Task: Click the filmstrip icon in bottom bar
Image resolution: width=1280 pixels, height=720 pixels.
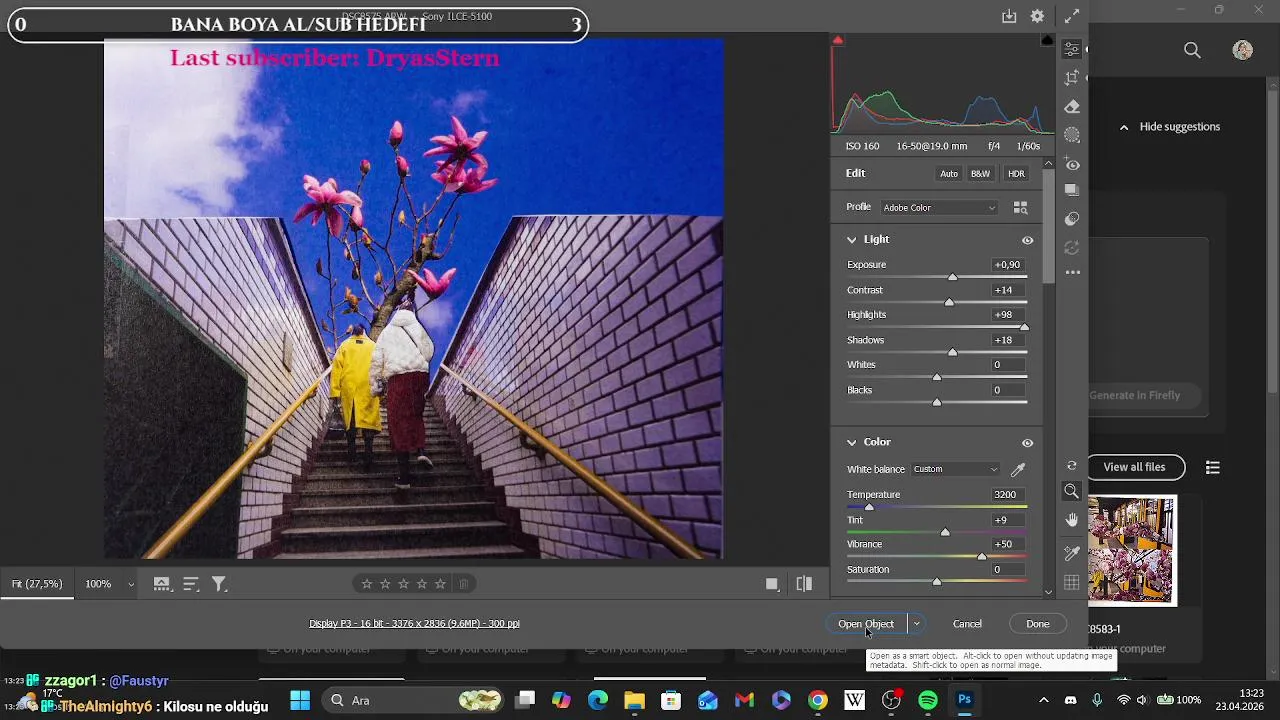Action: pyautogui.click(x=161, y=584)
